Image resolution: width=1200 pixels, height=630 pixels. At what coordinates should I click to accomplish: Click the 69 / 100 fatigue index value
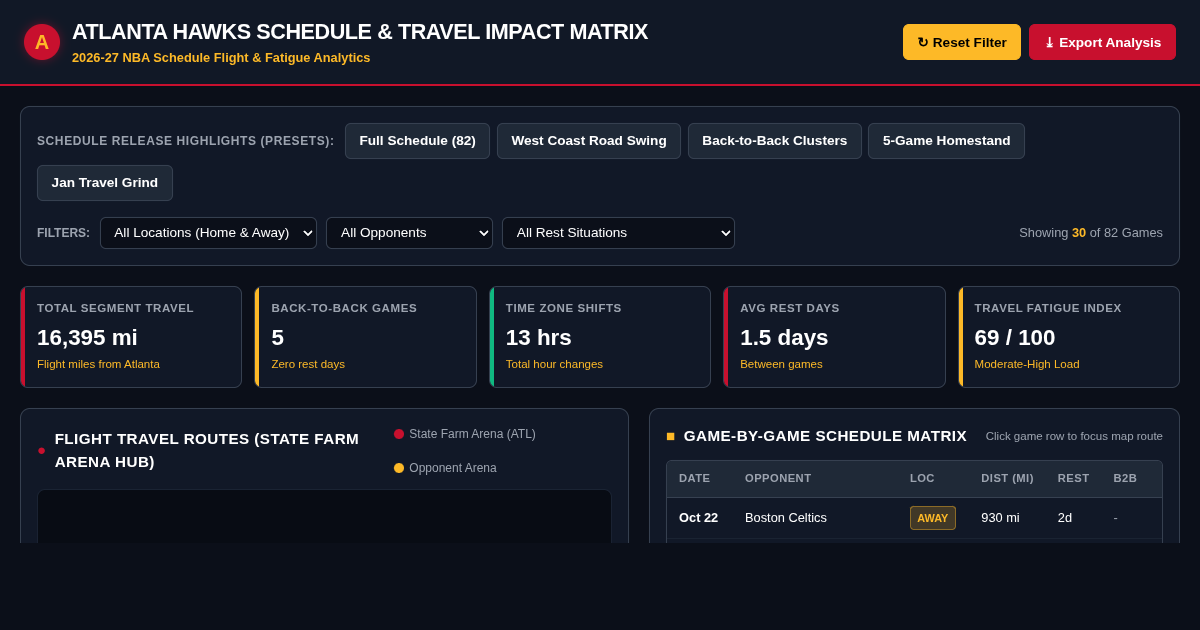tap(1015, 338)
